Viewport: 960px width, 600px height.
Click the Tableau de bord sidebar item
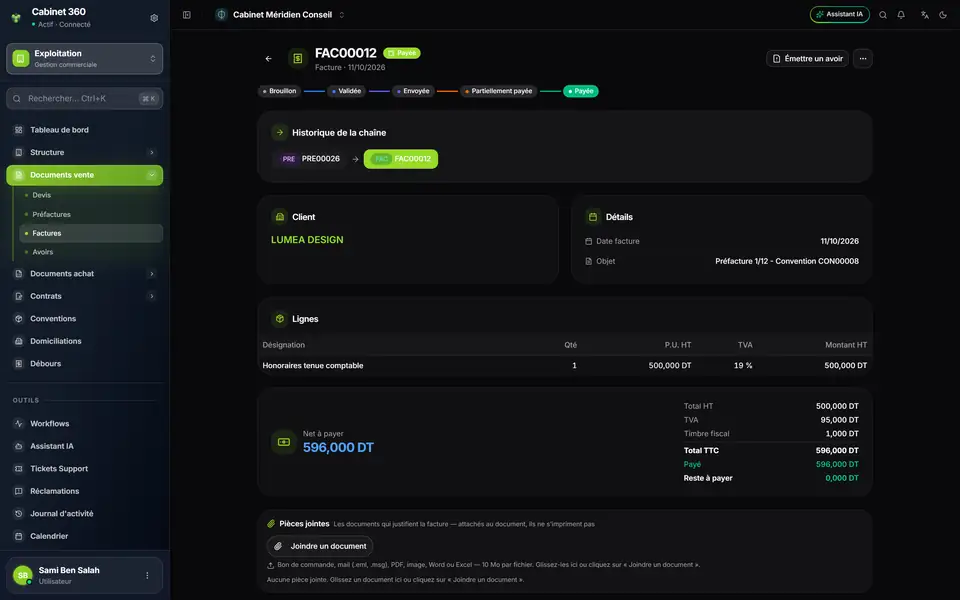[x=84, y=130]
